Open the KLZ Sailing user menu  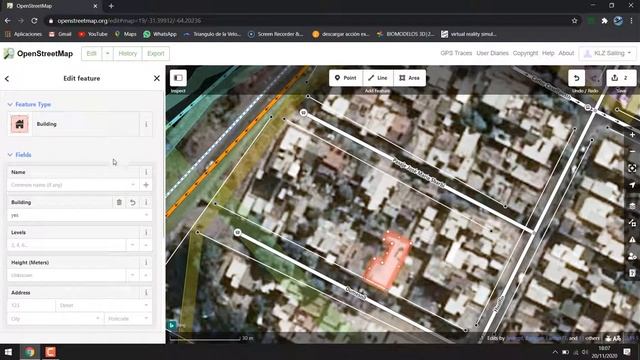click(x=608, y=53)
